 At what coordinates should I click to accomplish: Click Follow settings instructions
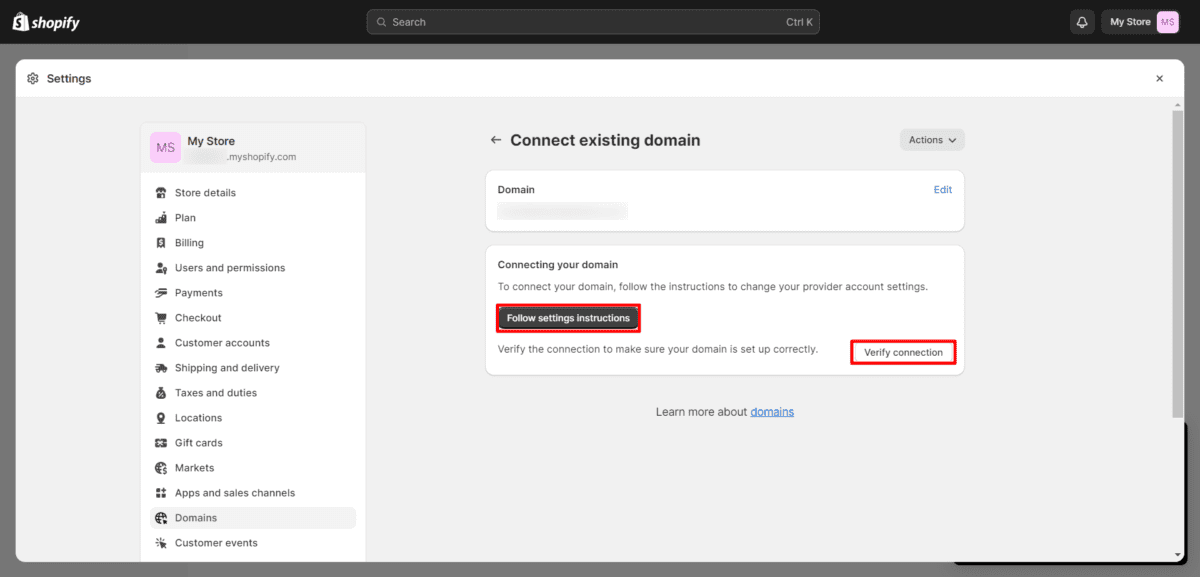pos(567,317)
